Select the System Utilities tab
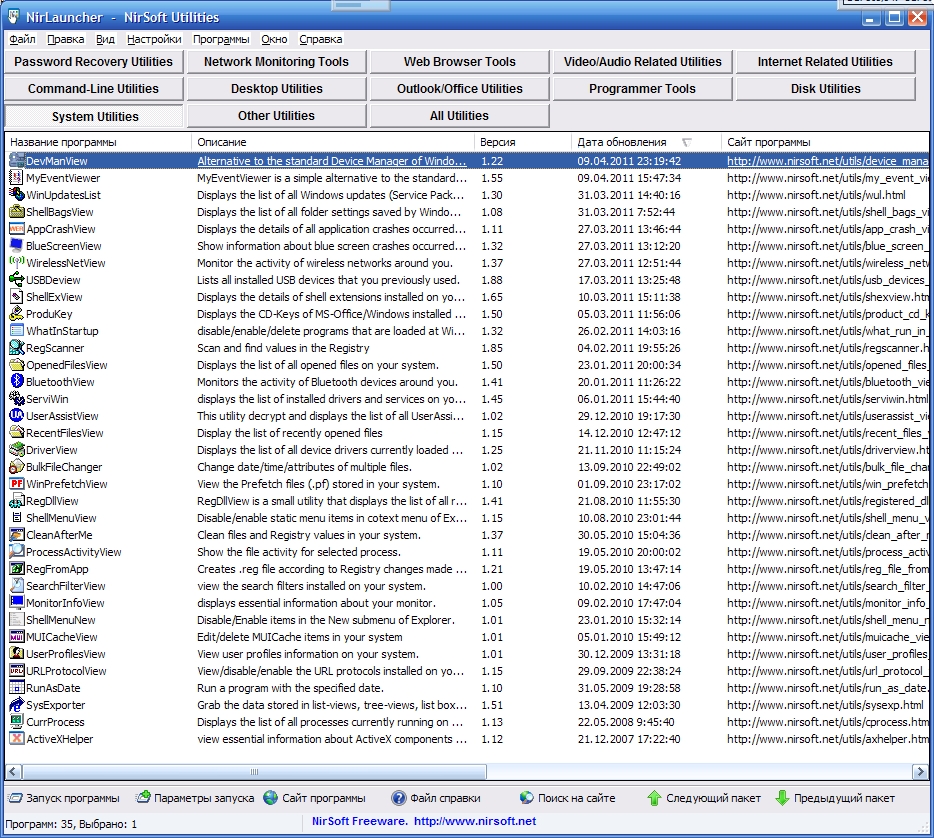The image size is (934, 838). point(94,116)
